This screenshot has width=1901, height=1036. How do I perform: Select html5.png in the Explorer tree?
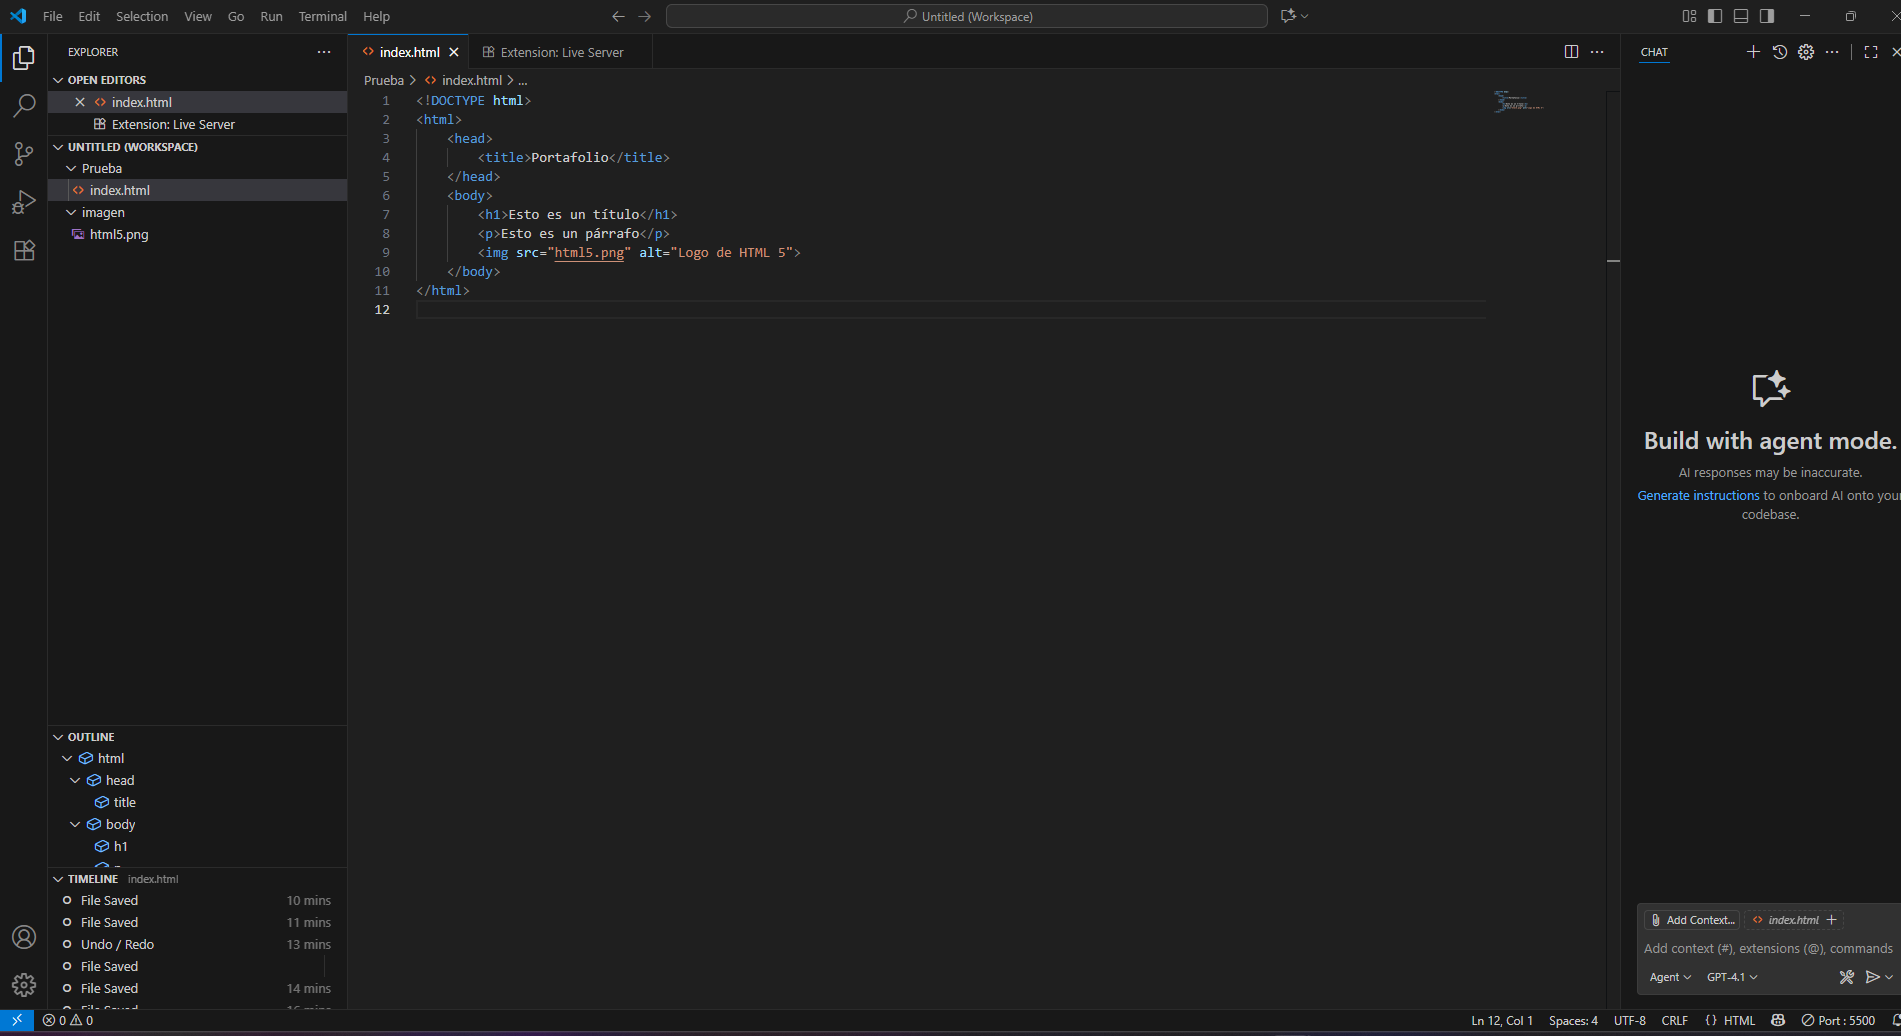click(x=119, y=235)
